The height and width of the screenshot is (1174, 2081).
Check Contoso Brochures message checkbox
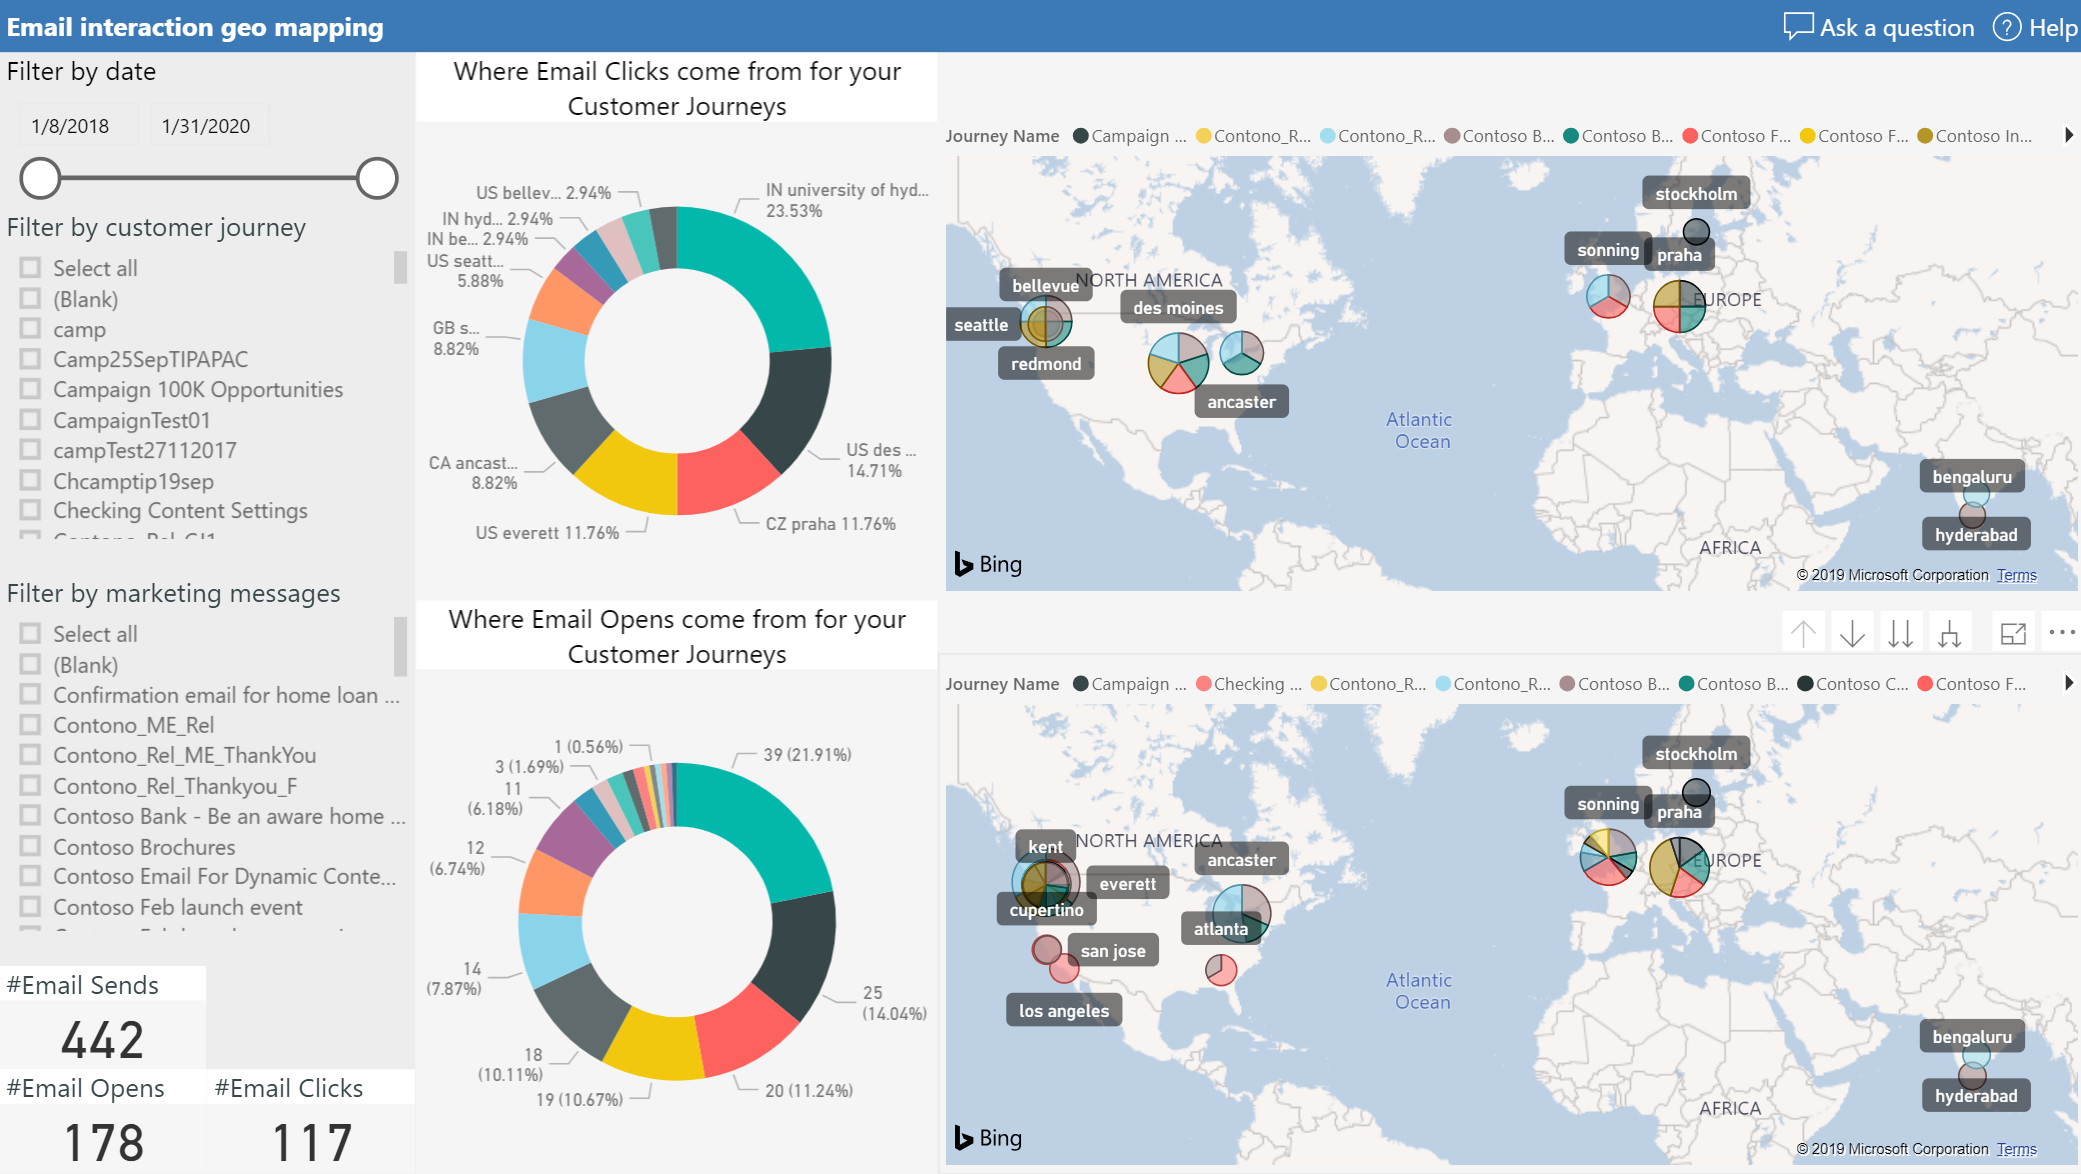click(x=30, y=847)
